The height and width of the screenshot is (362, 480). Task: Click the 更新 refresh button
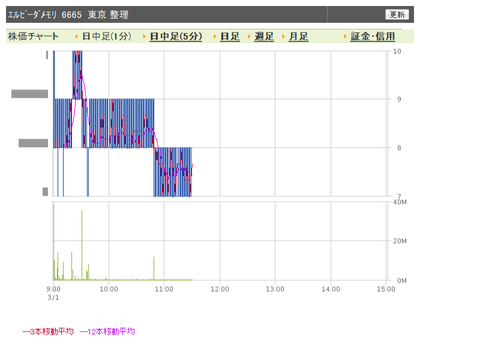coord(397,14)
